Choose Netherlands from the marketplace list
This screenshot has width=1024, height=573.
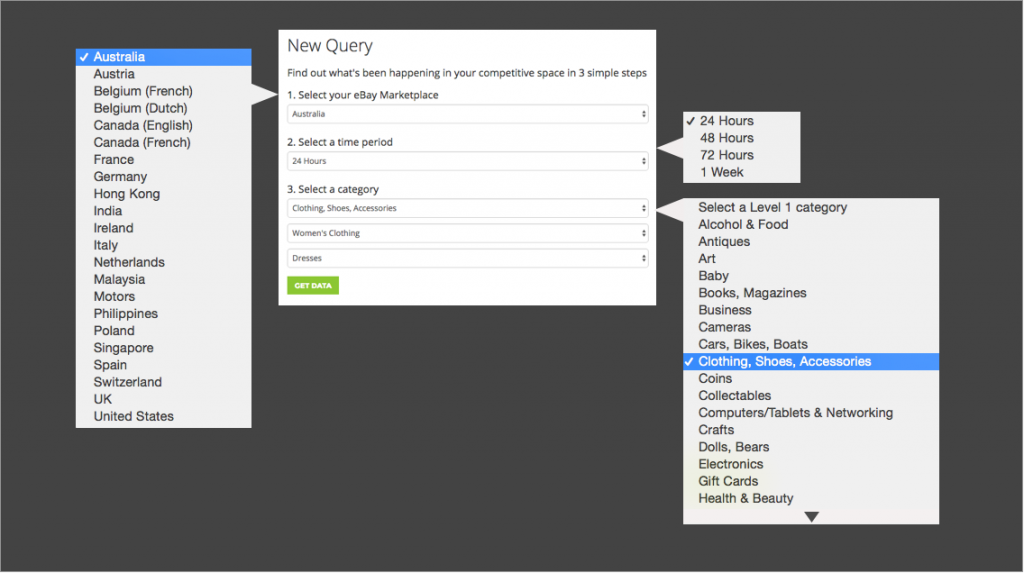pos(163,262)
